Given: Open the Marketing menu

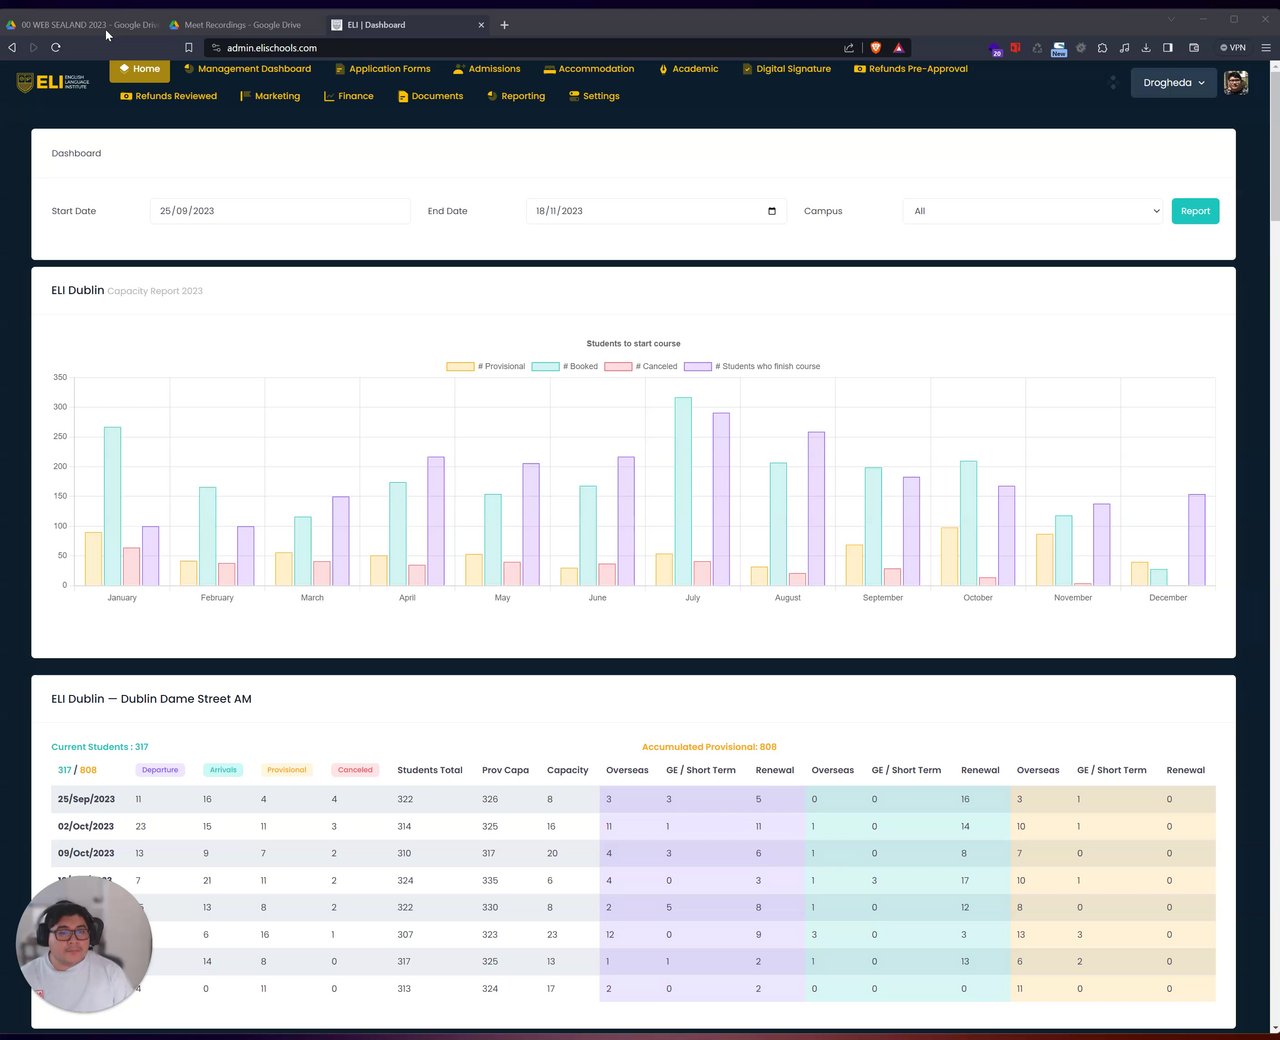Looking at the screenshot, I should tap(270, 96).
